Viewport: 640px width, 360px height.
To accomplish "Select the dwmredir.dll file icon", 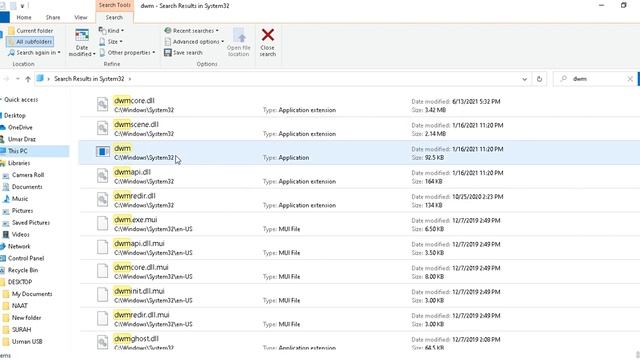I will click(x=103, y=200).
